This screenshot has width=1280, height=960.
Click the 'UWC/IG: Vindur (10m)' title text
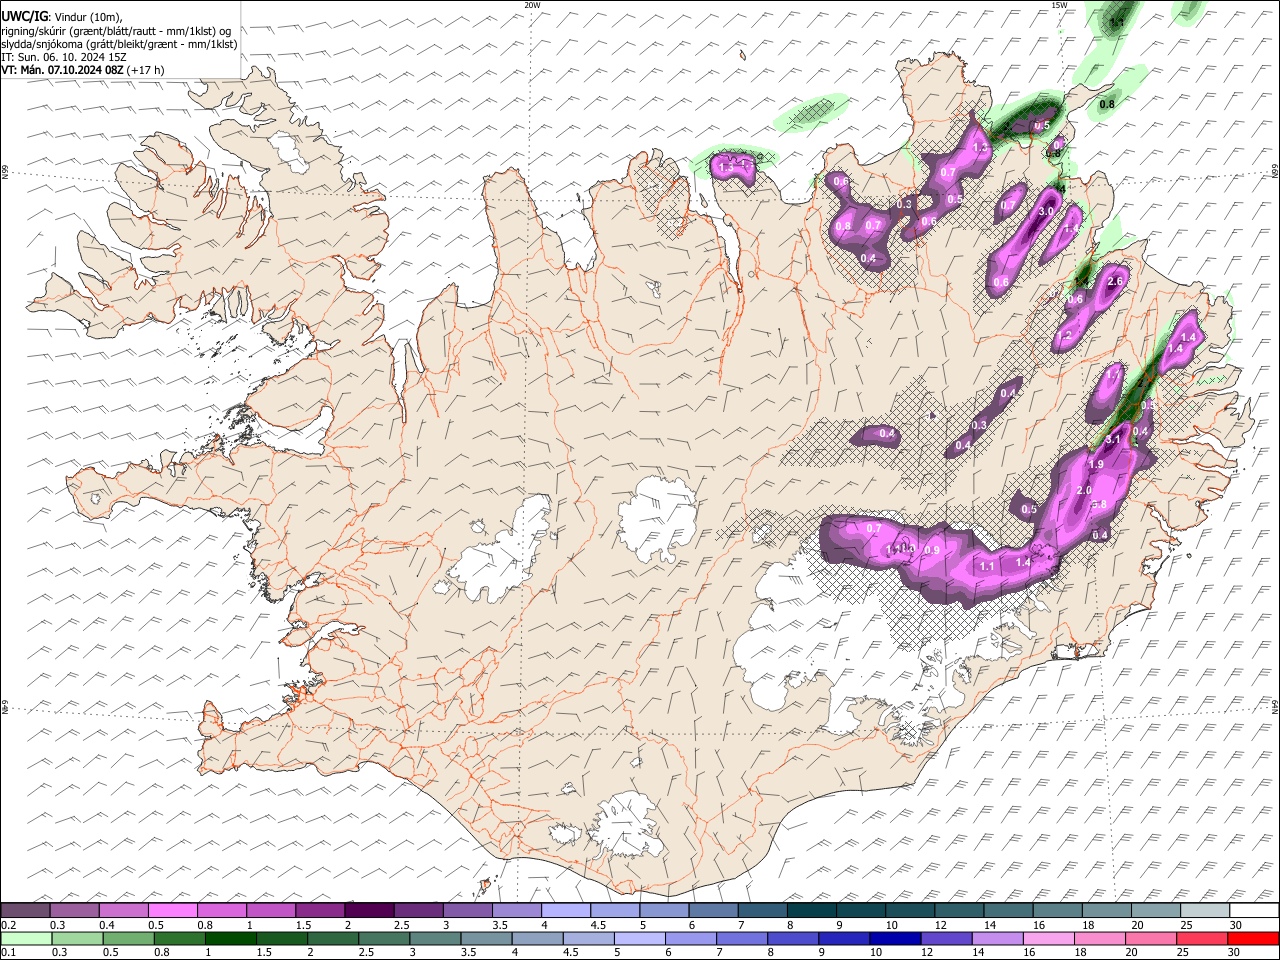[x=62, y=17]
